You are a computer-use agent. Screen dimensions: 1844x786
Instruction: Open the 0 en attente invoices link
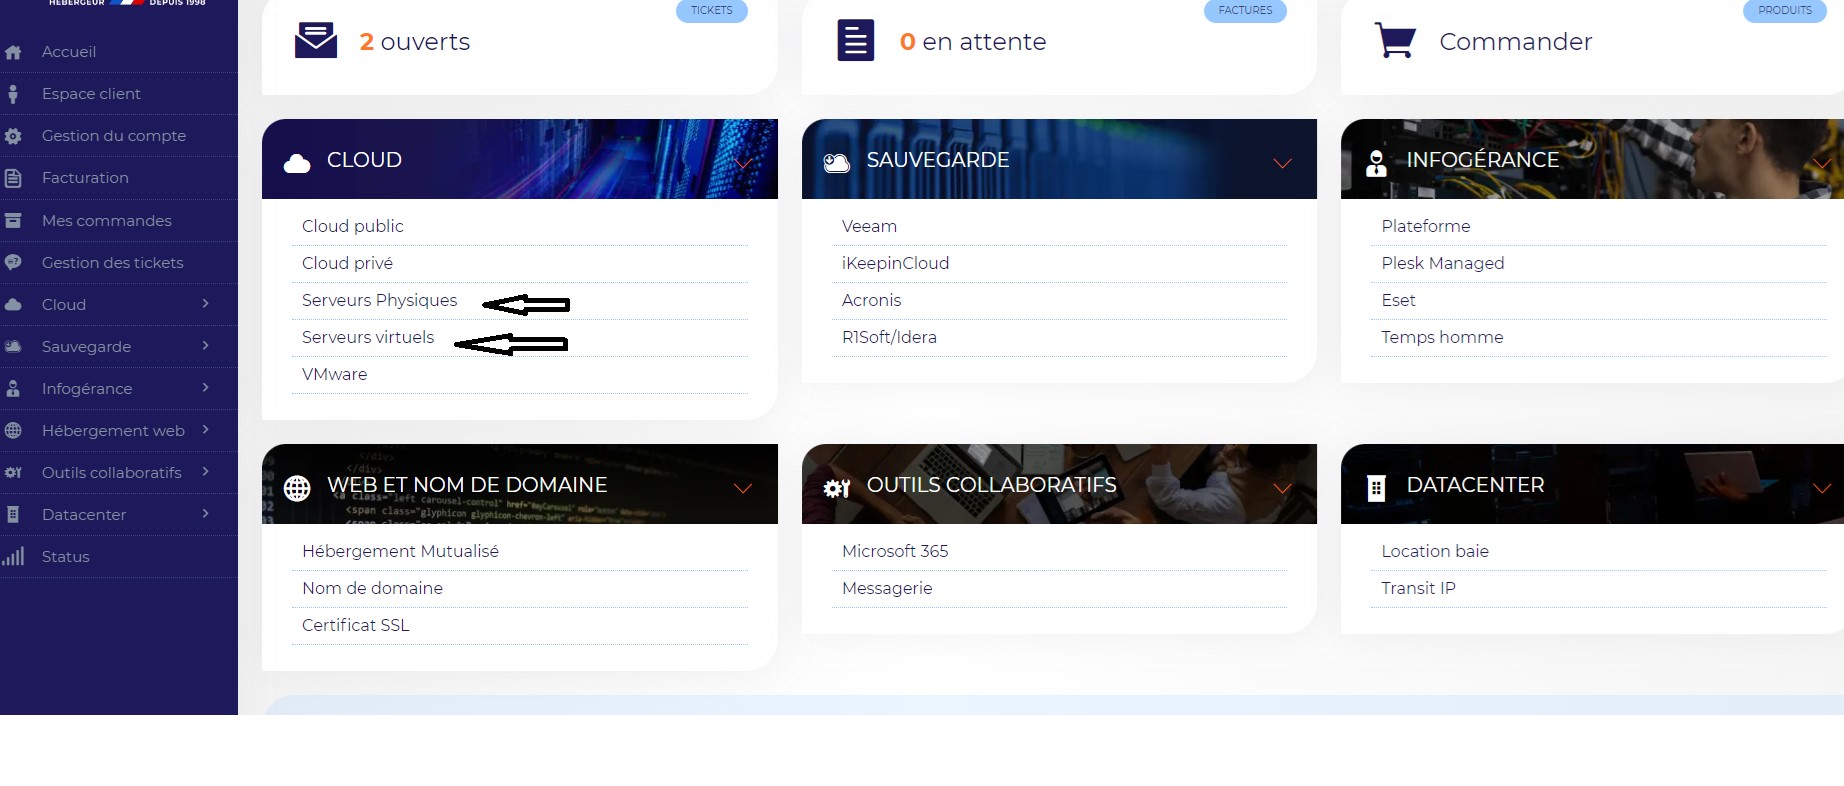973,42
